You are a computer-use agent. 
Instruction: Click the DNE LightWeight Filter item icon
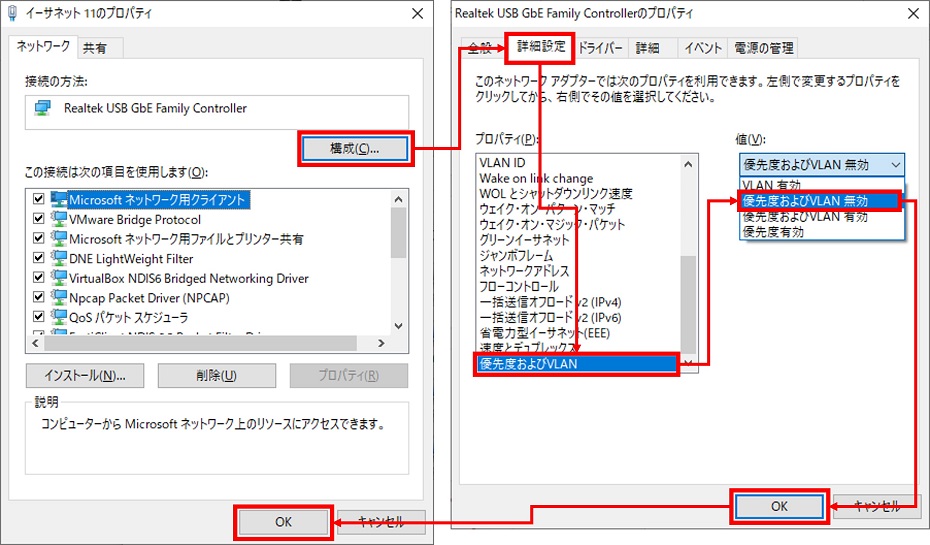point(58,259)
